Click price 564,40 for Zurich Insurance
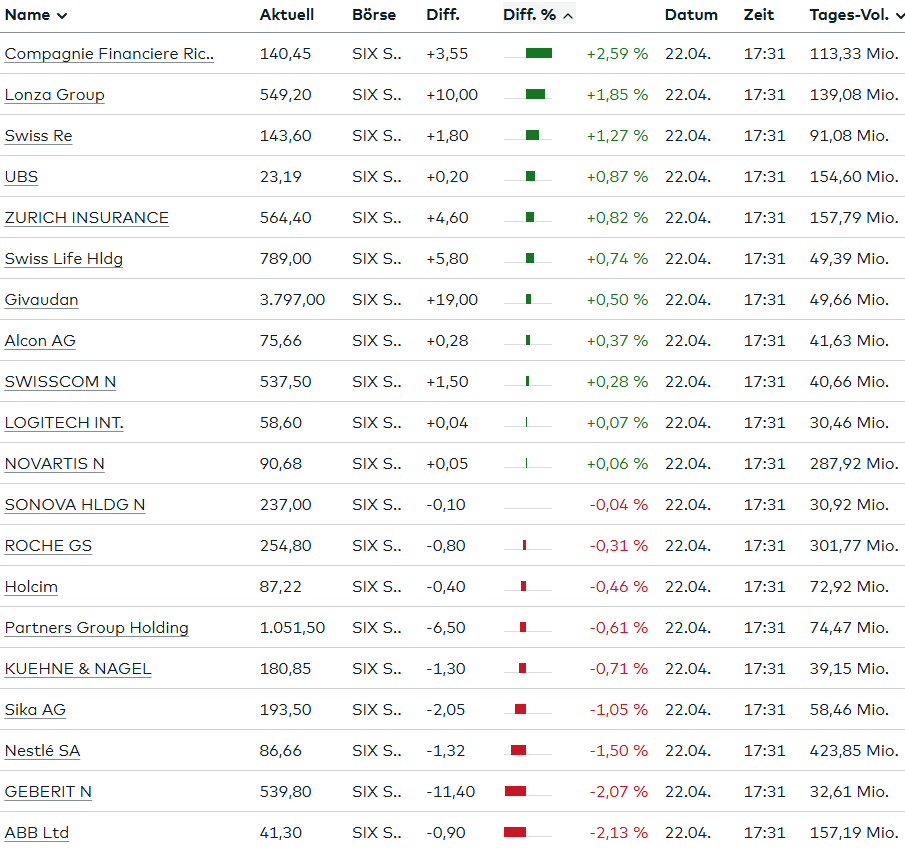Viewport: 905px width, 851px height. tap(286, 218)
